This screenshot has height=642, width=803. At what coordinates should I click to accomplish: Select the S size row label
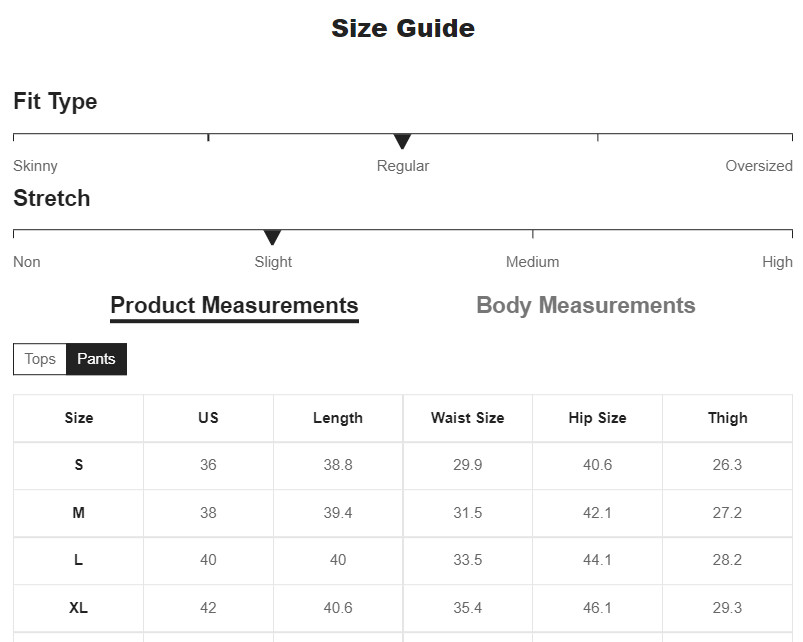(x=79, y=465)
